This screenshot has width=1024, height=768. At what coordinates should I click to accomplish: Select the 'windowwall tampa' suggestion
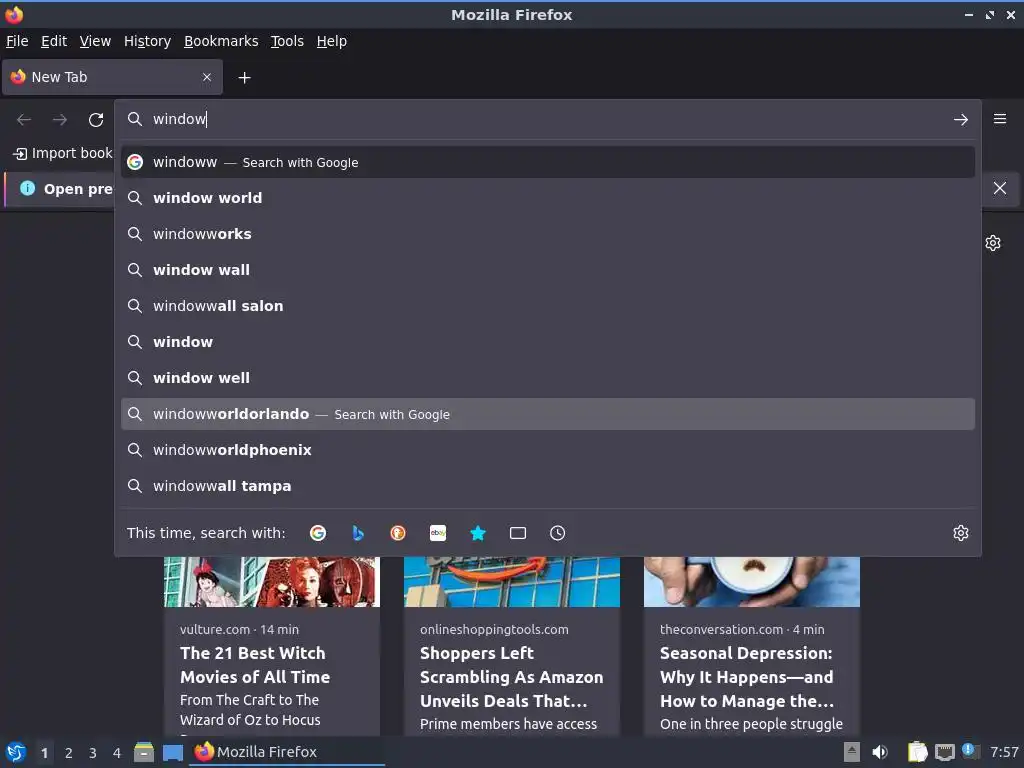click(x=548, y=486)
